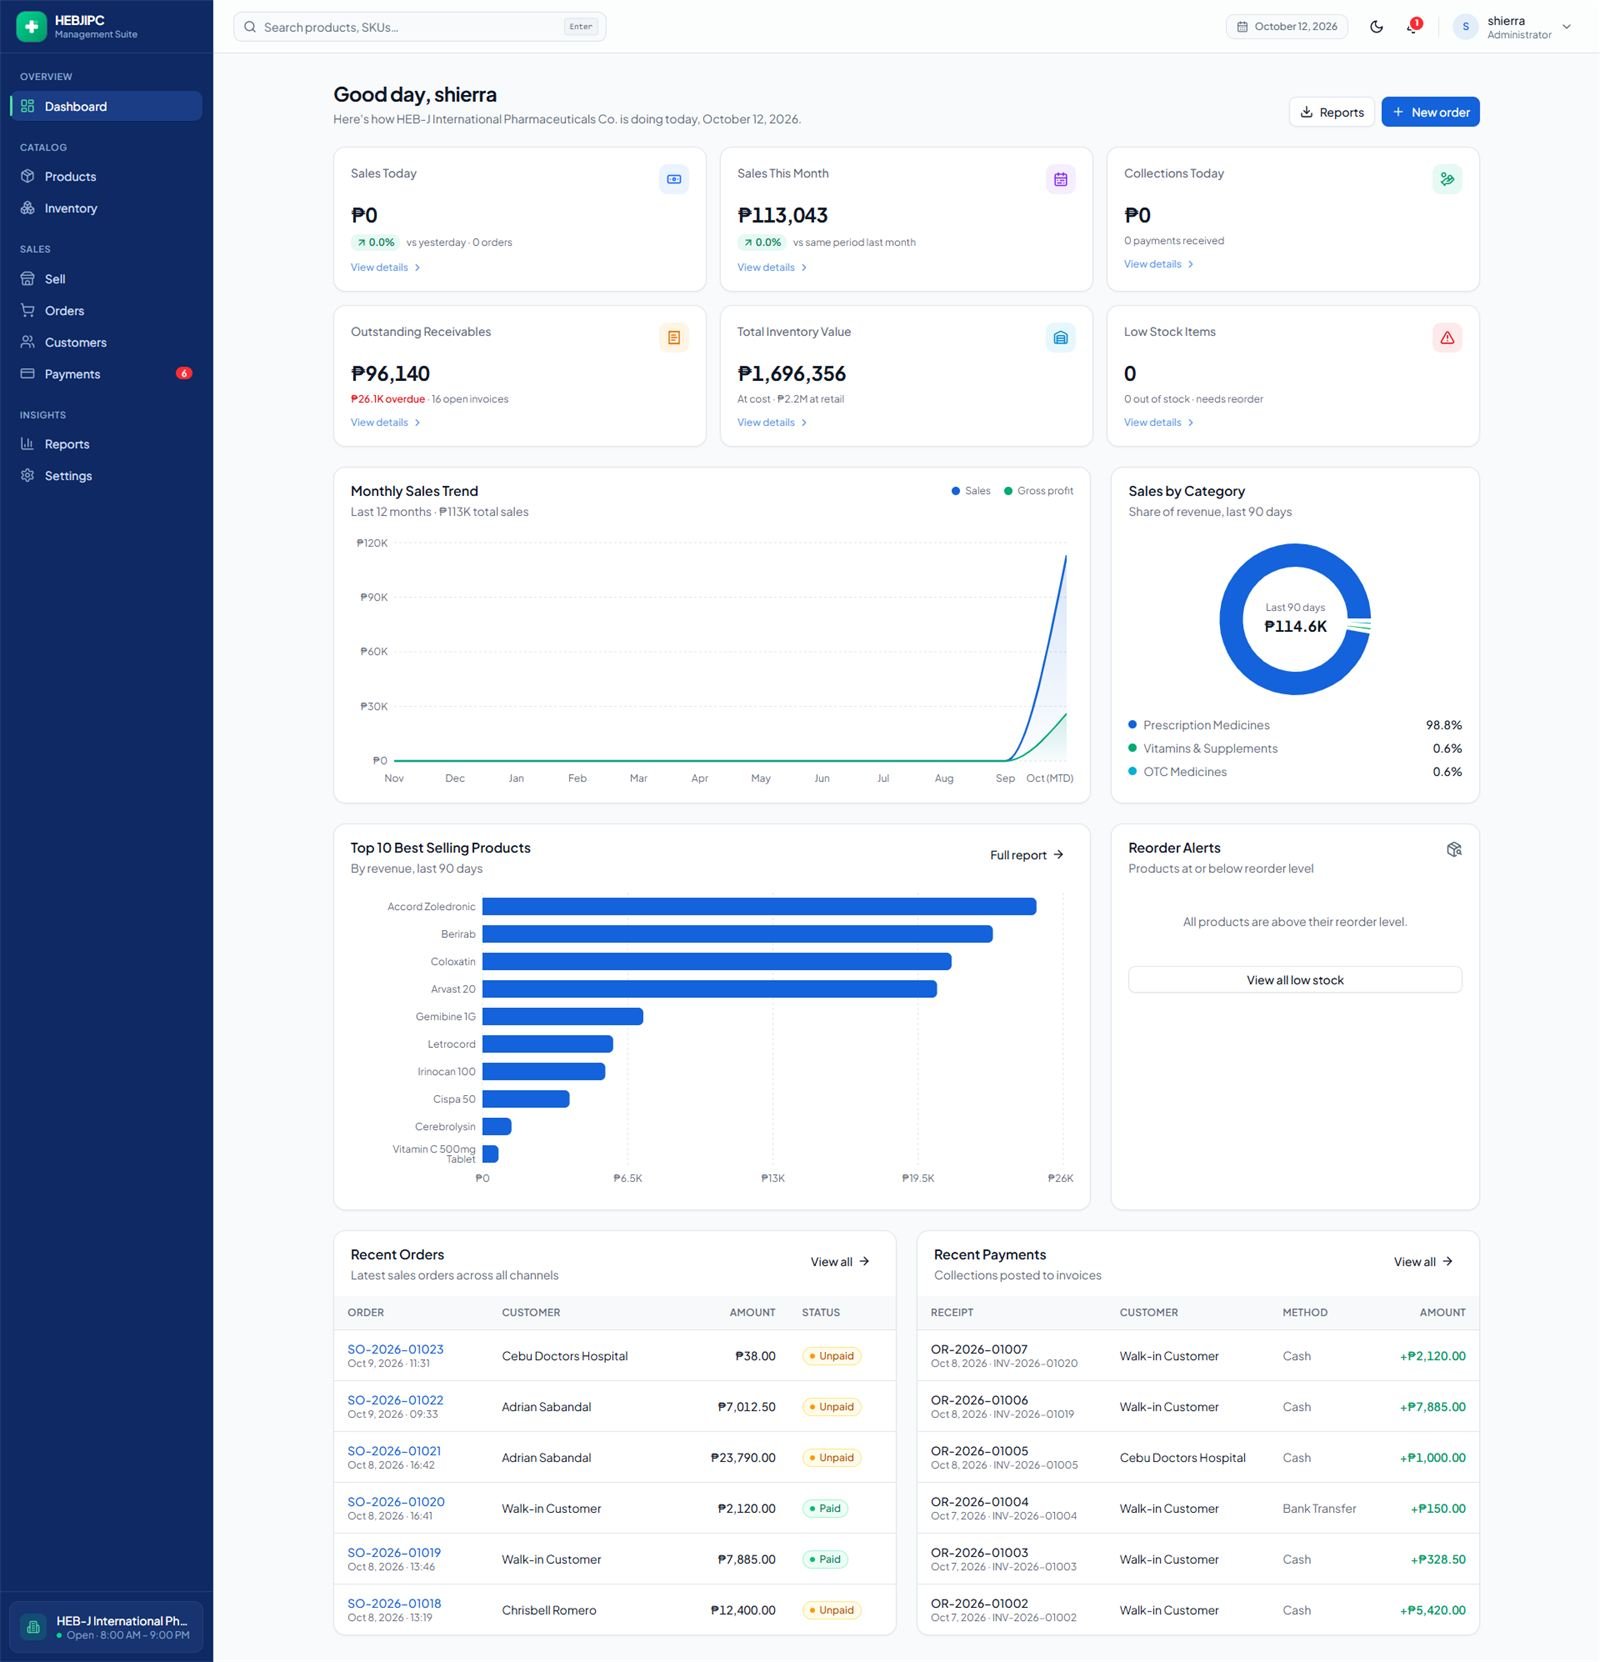Click the Total Inventory Value icon
The width and height of the screenshot is (1600, 1662).
pos(1060,338)
